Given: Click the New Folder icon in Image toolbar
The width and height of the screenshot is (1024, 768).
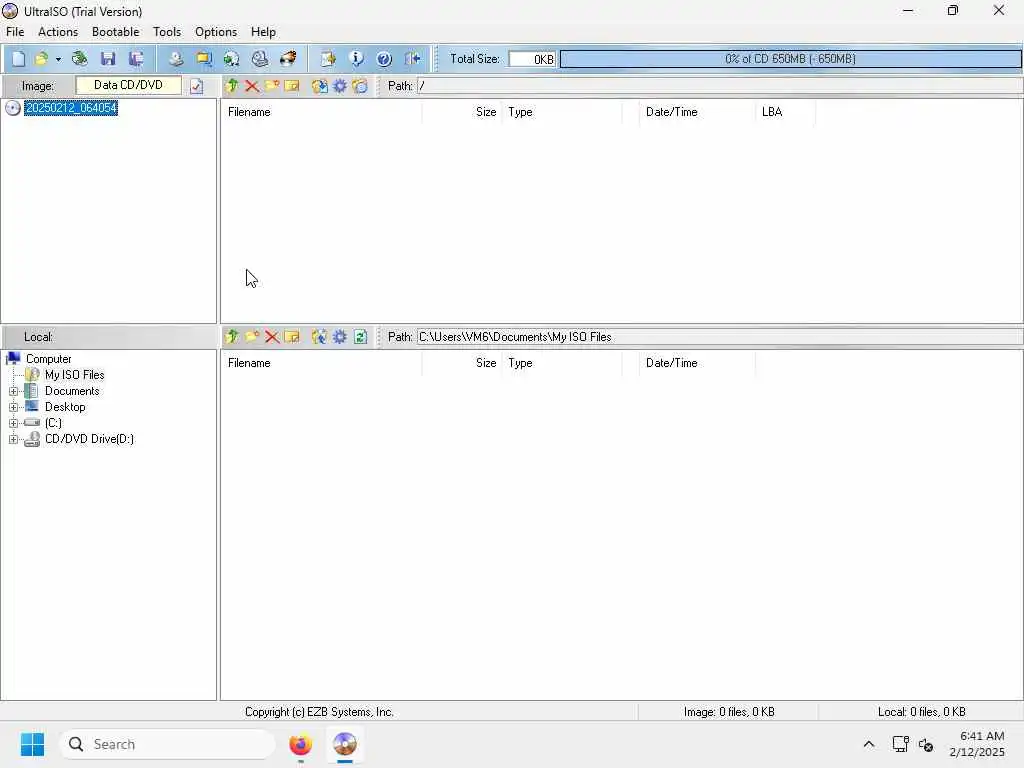Looking at the screenshot, I should pos(272,86).
